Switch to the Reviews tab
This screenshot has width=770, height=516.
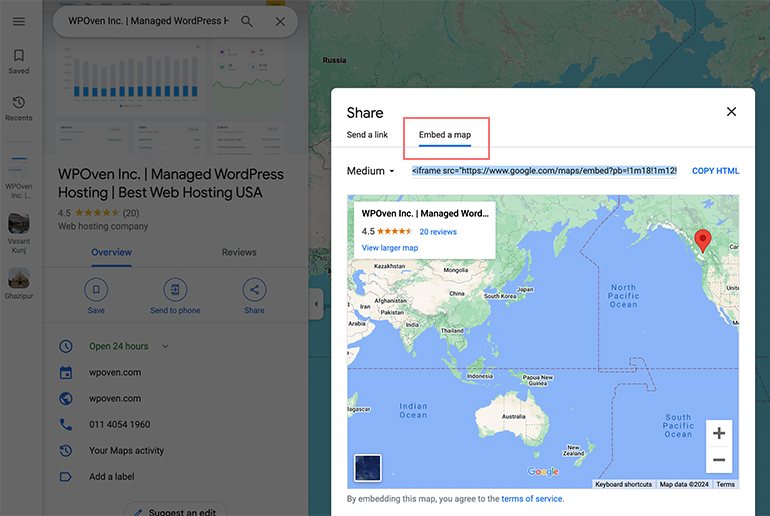click(239, 252)
